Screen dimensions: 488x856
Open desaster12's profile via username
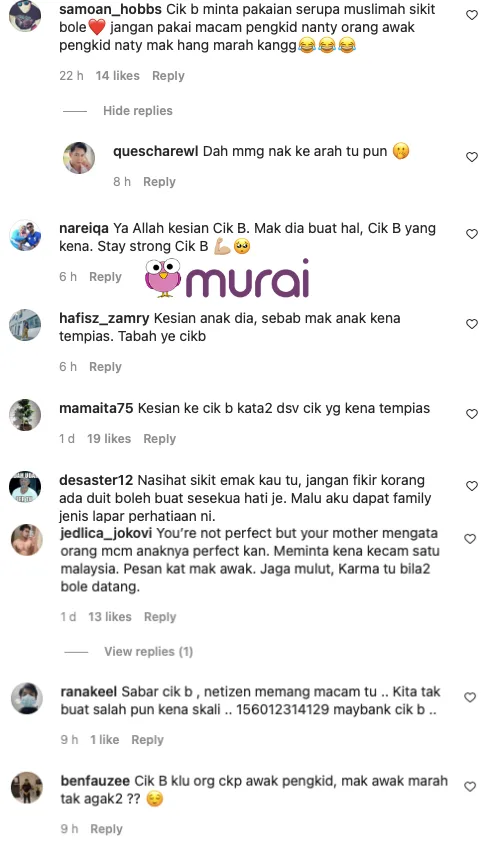96,480
